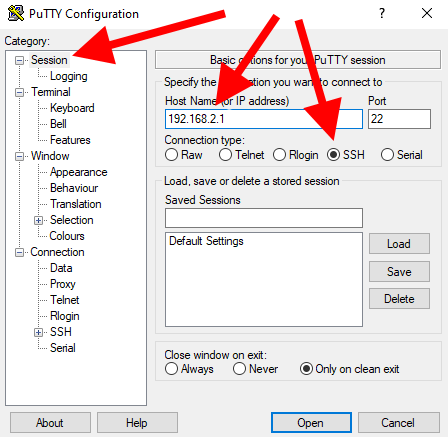Select Rlogin connection type
The height and width of the screenshot is (437, 448).
(x=279, y=155)
